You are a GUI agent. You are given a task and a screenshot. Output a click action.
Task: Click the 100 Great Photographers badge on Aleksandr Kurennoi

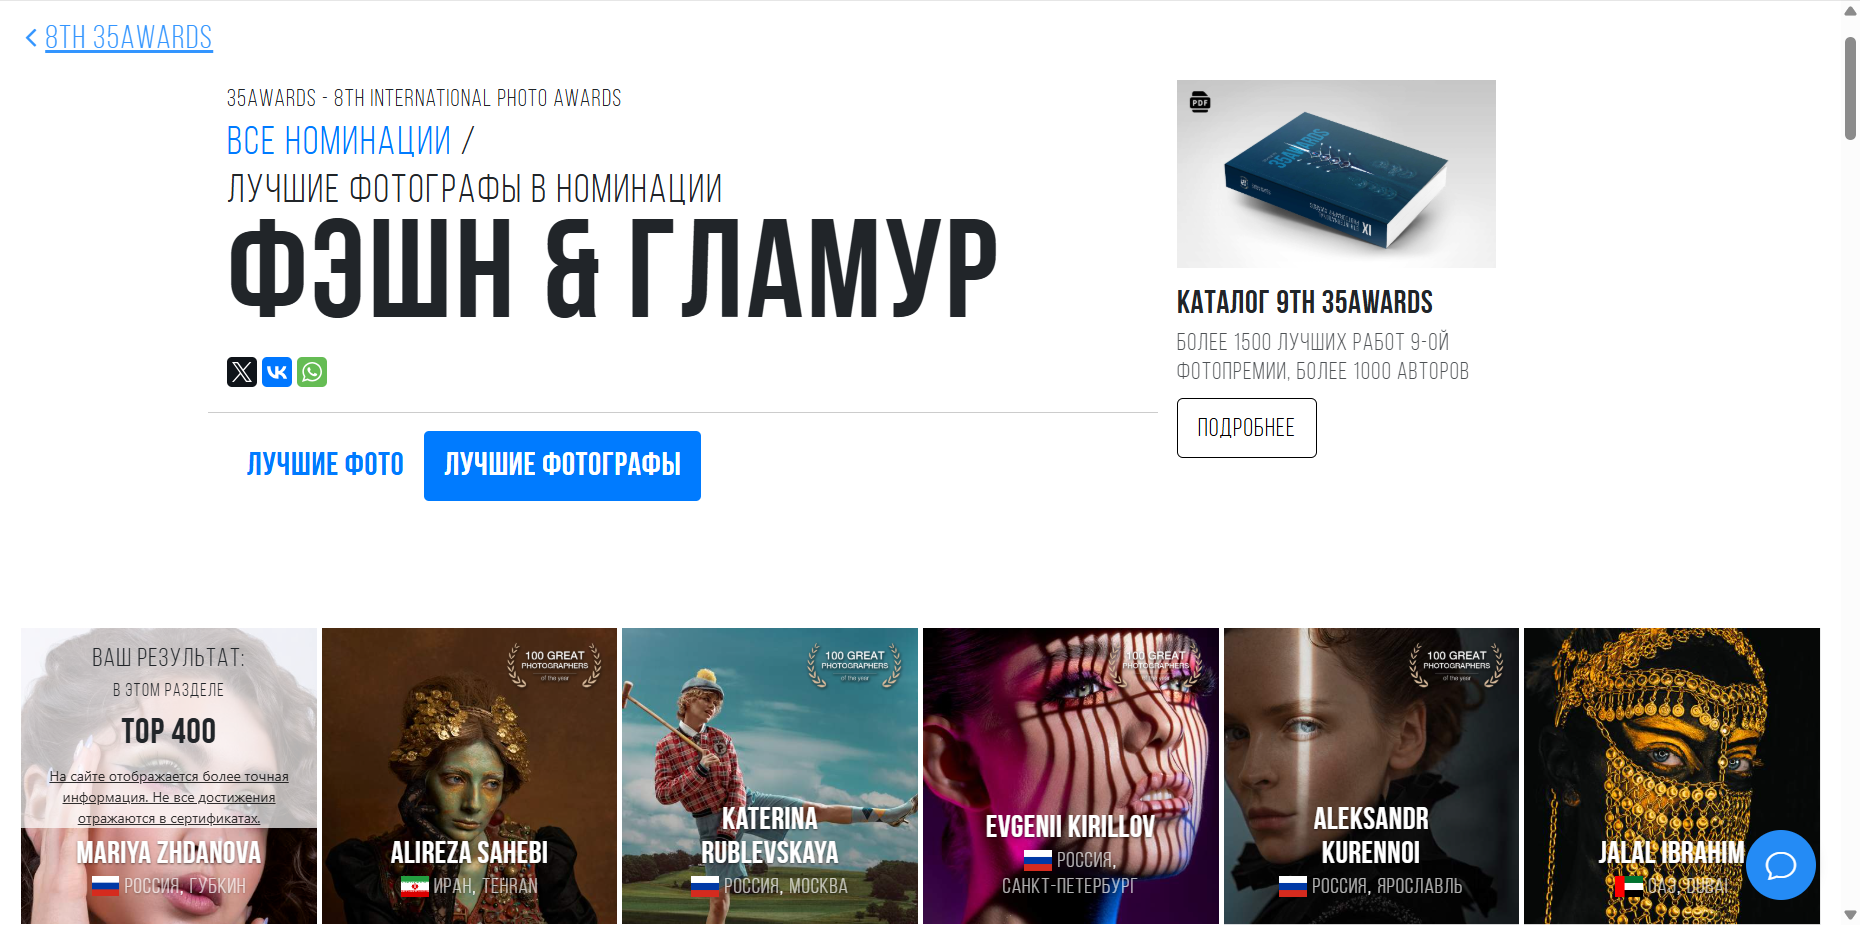(x=1457, y=665)
